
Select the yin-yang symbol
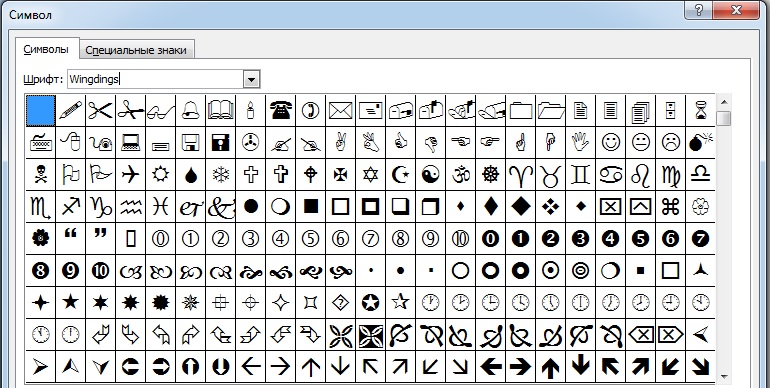(430, 174)
